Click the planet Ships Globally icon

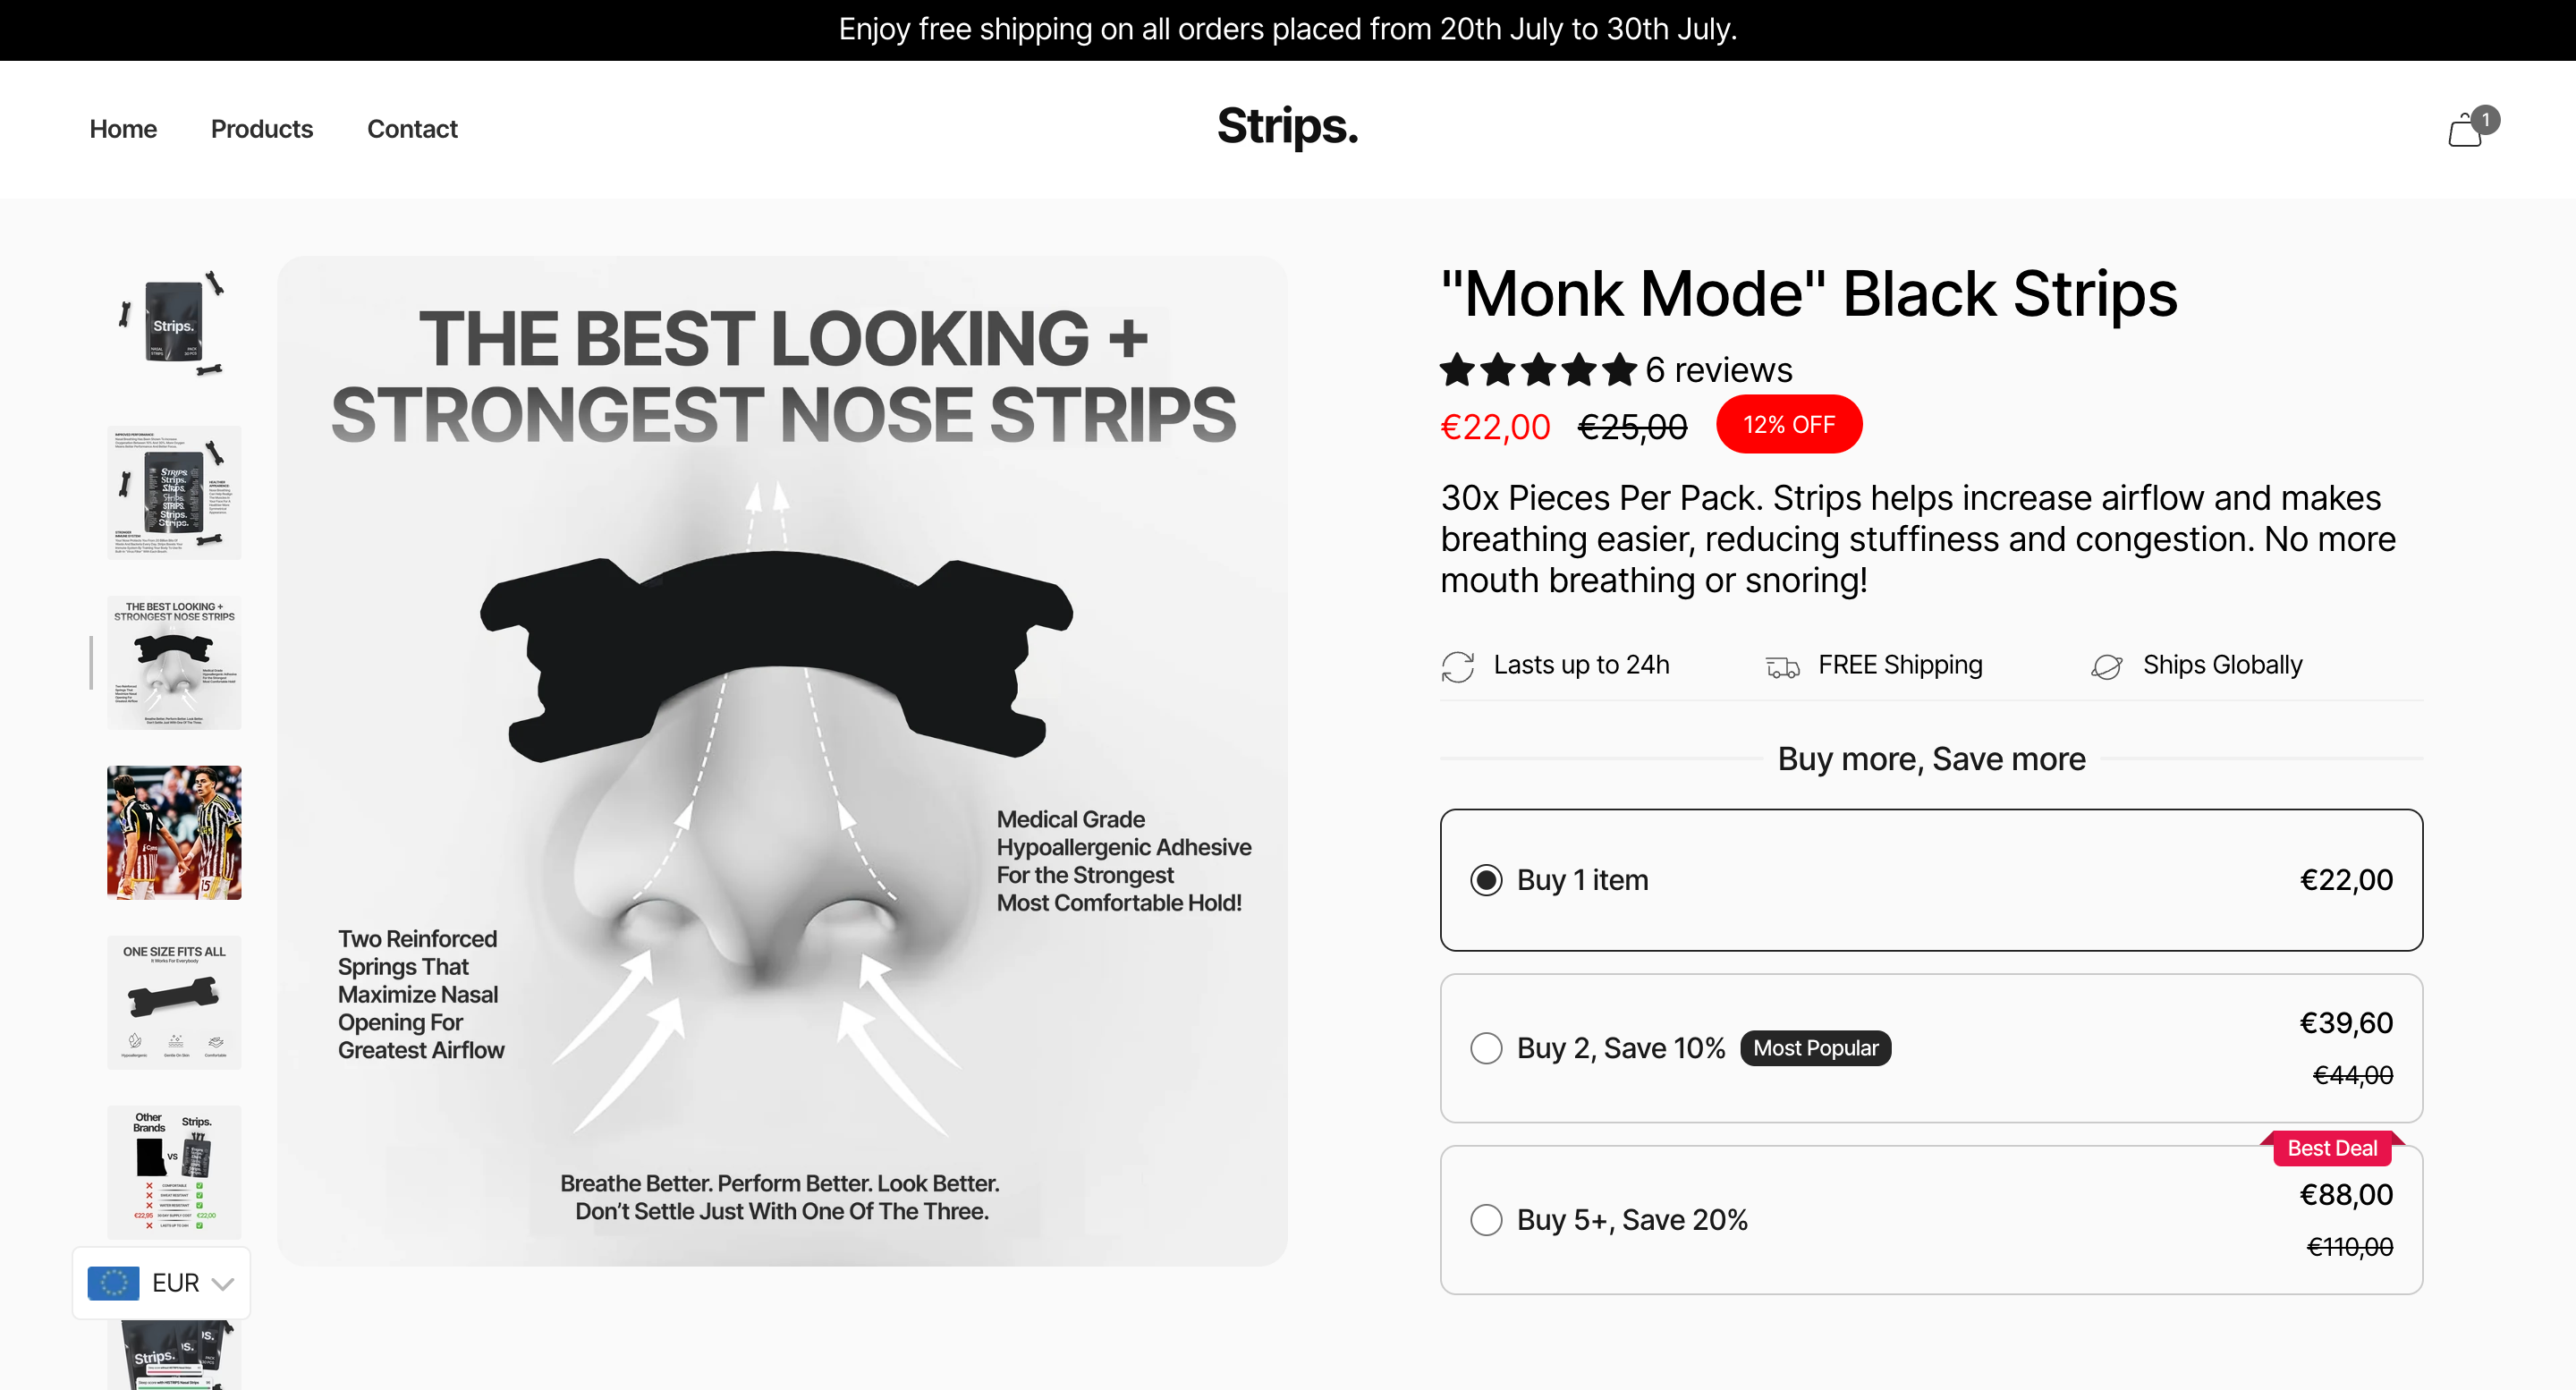[2106, 667]
